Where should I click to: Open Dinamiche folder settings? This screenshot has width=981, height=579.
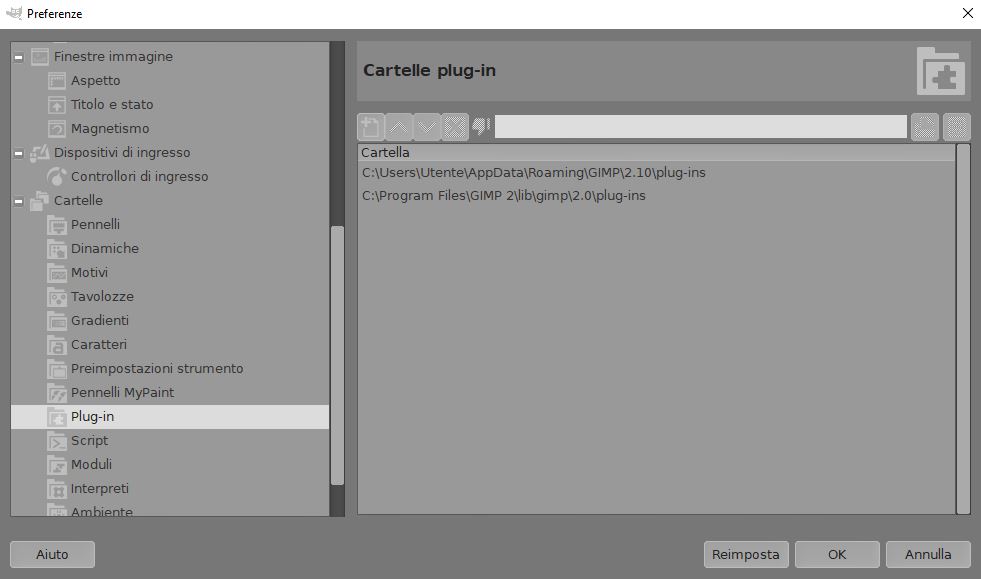104,249
